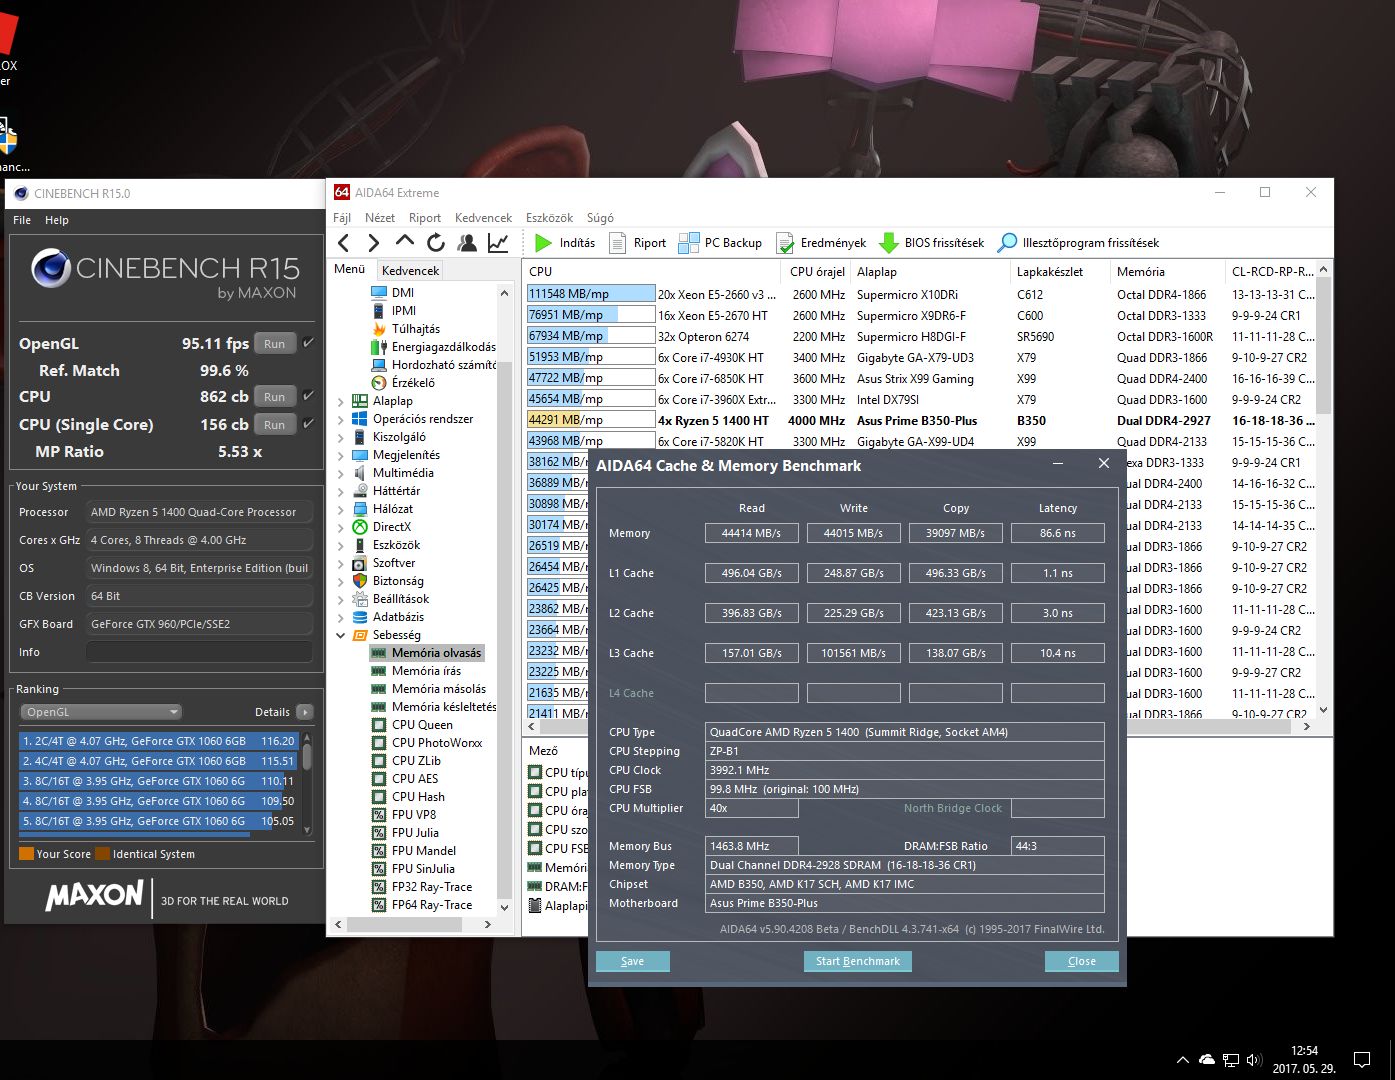Image resolution: width=1395 pixels, height=1080 pixels.
Task: Select CPU Queen benchmark
Action: click(422, 725)
